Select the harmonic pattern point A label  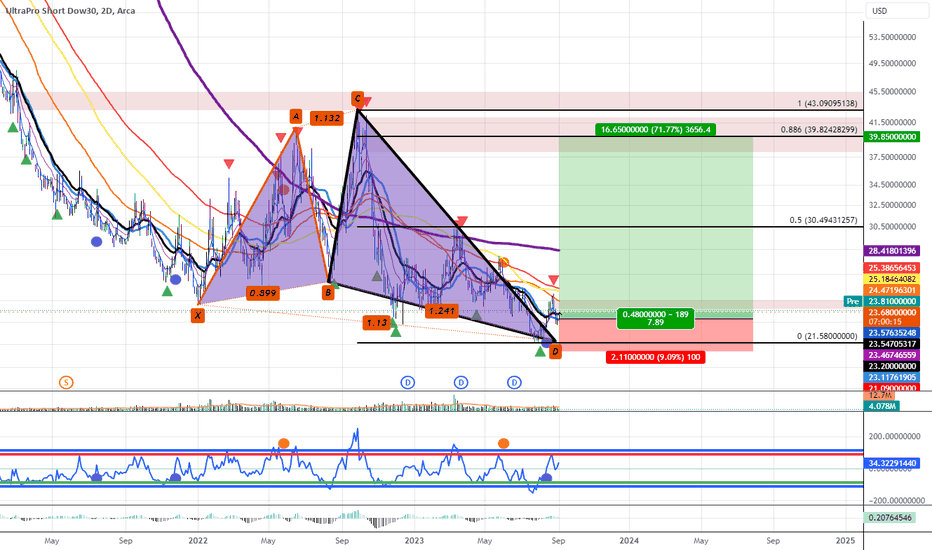click(296, 116)
